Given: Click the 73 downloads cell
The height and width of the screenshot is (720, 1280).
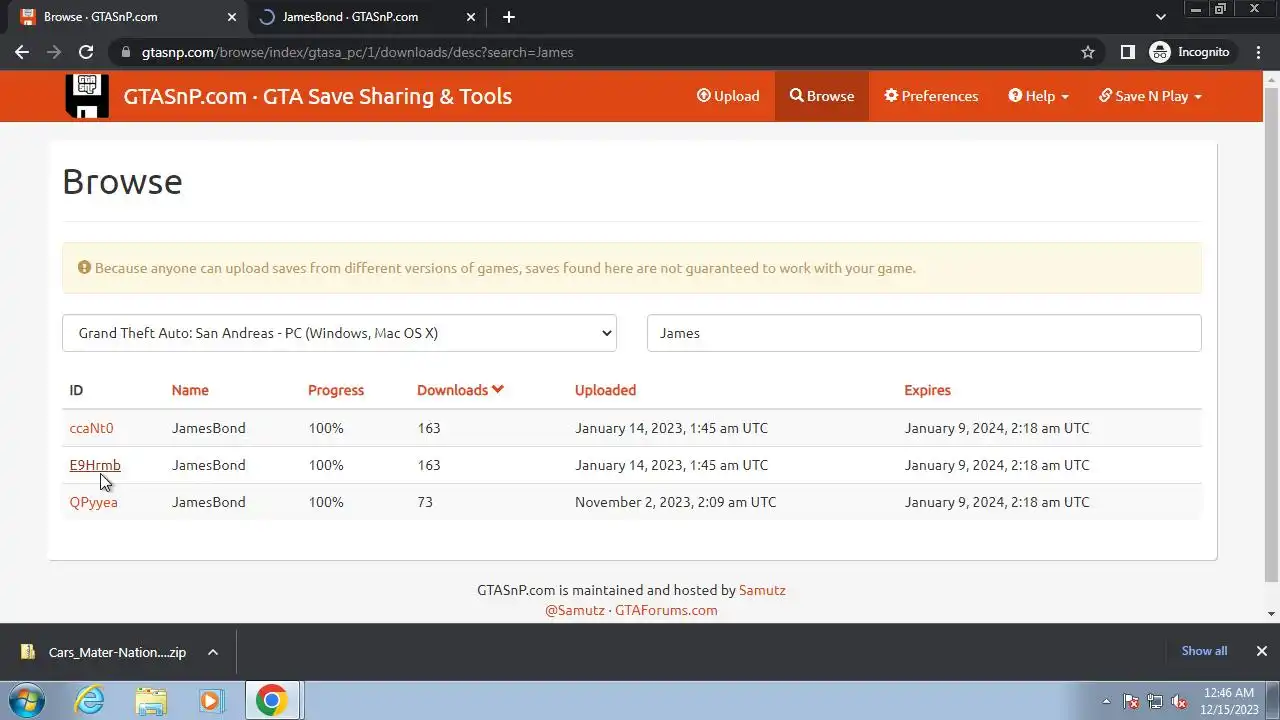Looking at the screenshot, I should [425, 502].
